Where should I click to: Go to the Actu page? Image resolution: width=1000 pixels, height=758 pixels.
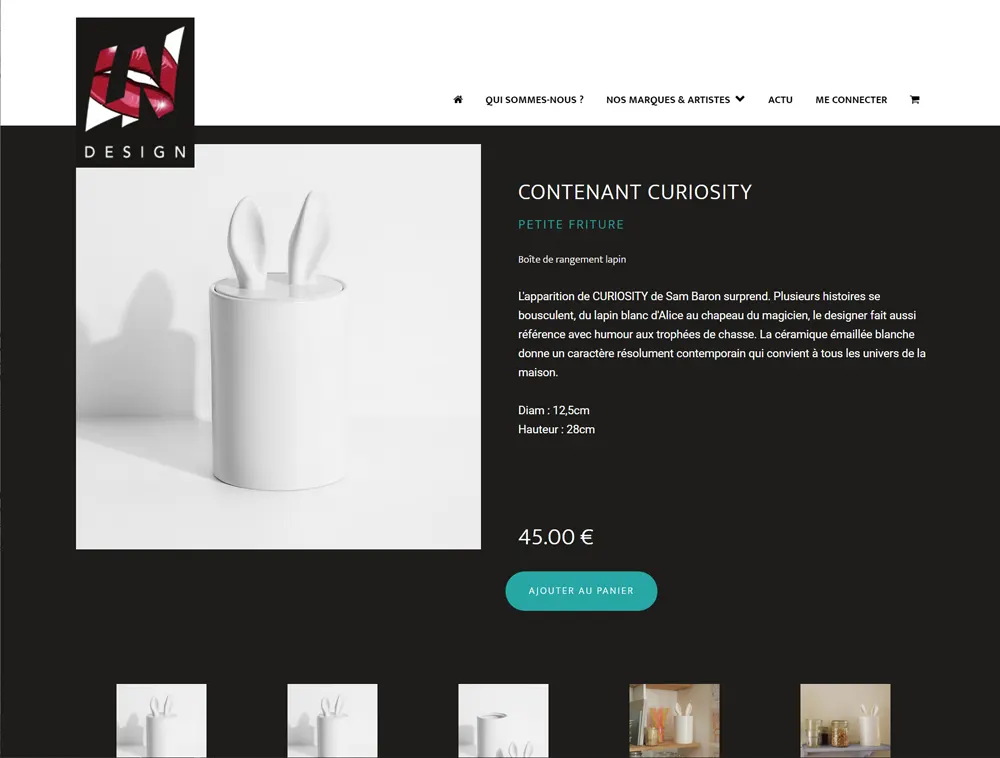780,99
